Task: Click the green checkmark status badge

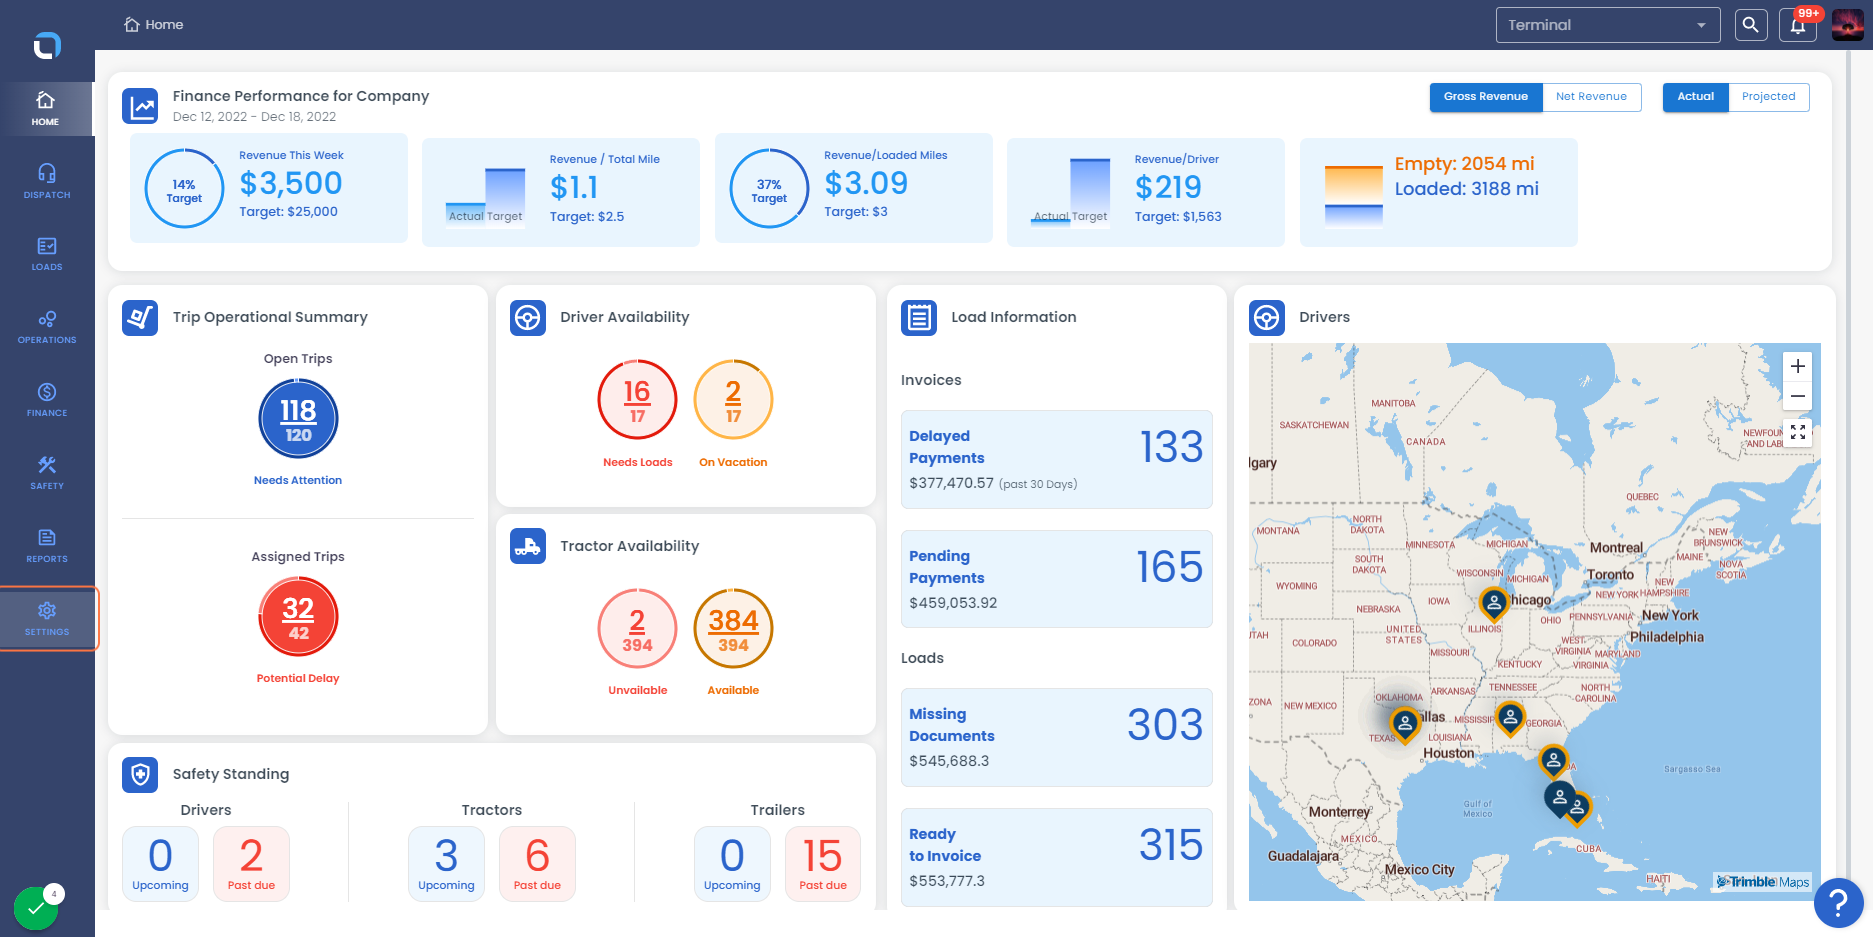Action: [x=36, y=908]
